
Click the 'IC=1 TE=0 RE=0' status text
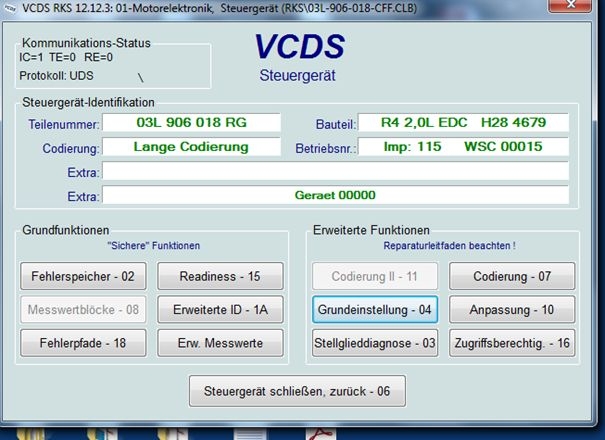[66, 58]
